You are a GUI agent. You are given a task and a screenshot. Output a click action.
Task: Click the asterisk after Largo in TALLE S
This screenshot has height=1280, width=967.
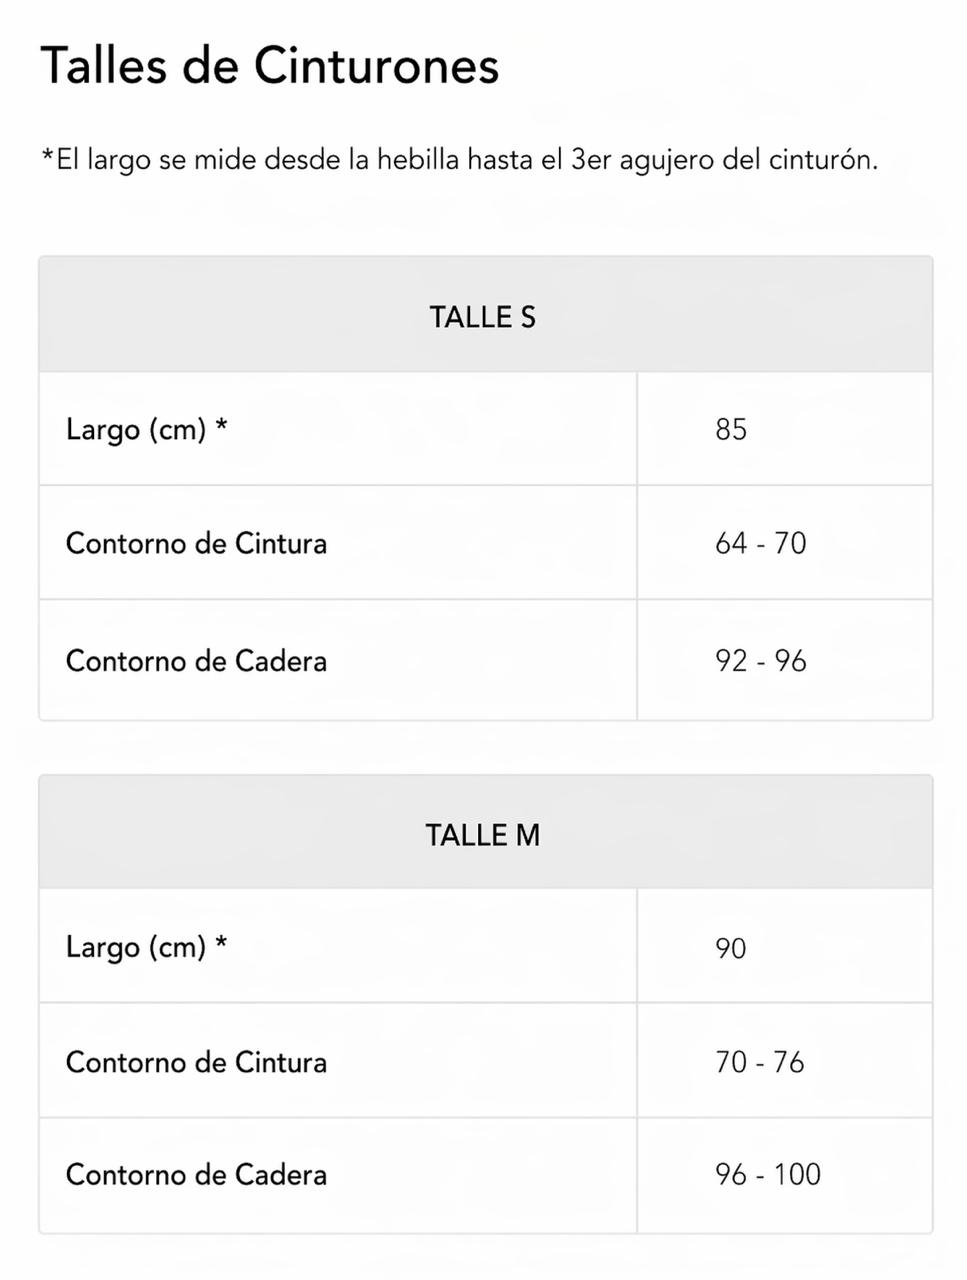tap(221, 427)
